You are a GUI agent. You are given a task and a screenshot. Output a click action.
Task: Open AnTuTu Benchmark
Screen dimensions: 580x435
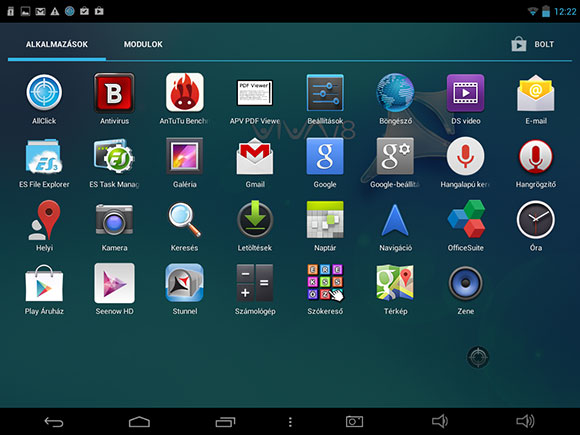[x=185, y=92]
